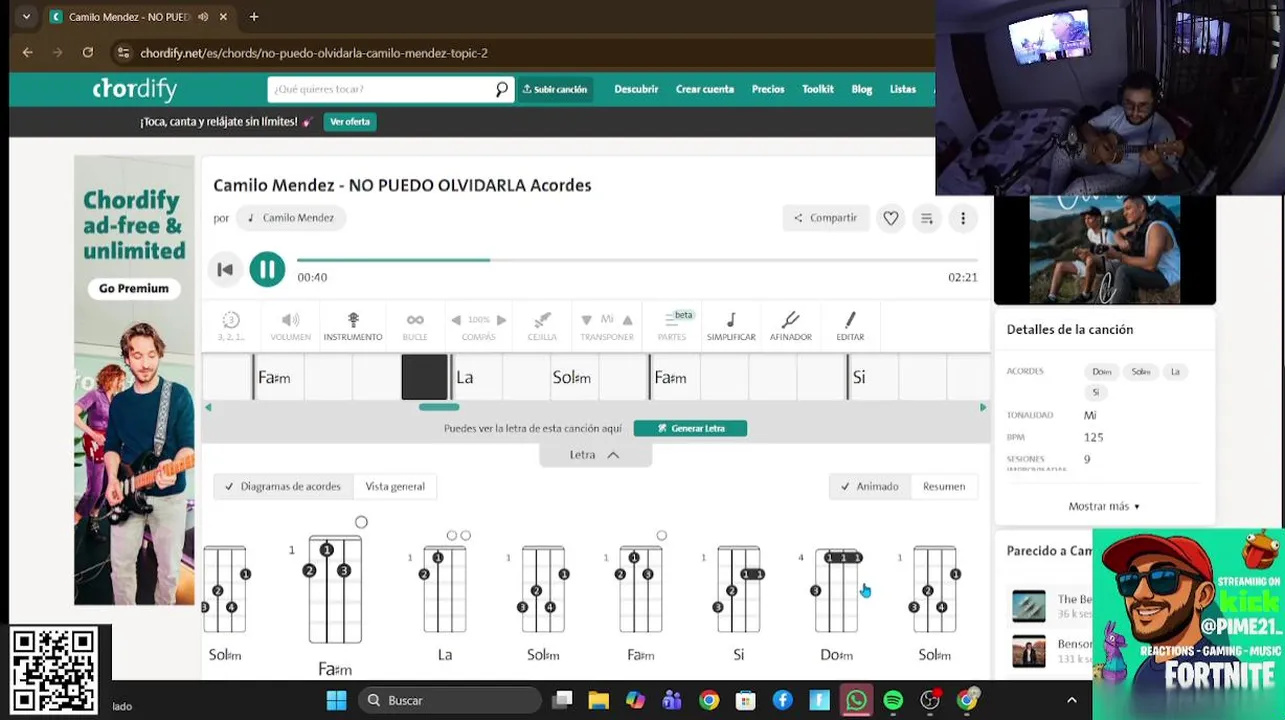Viewport: 1285px width, 720px height.
Task: Pause the song with the green pause button
Action: [267, 269]
